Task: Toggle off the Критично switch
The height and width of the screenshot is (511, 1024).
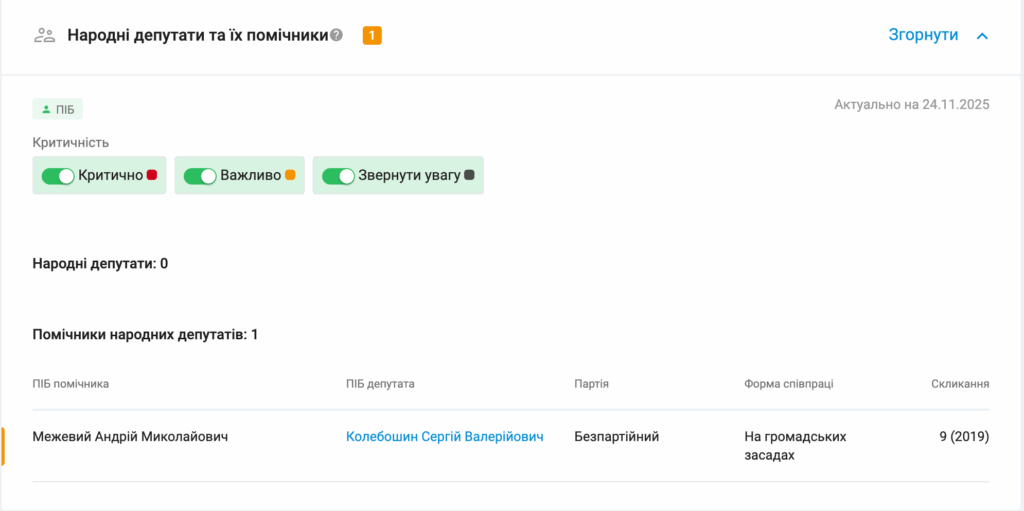Action: pos(58,176)
